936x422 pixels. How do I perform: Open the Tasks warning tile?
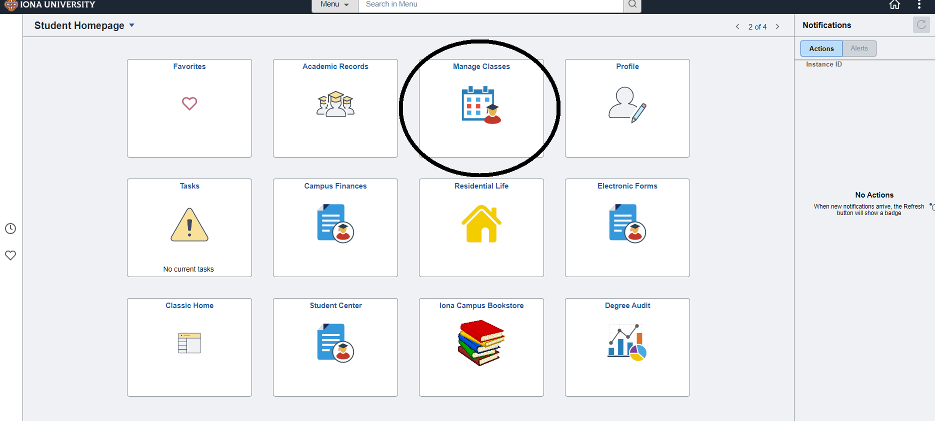[189, 226]
